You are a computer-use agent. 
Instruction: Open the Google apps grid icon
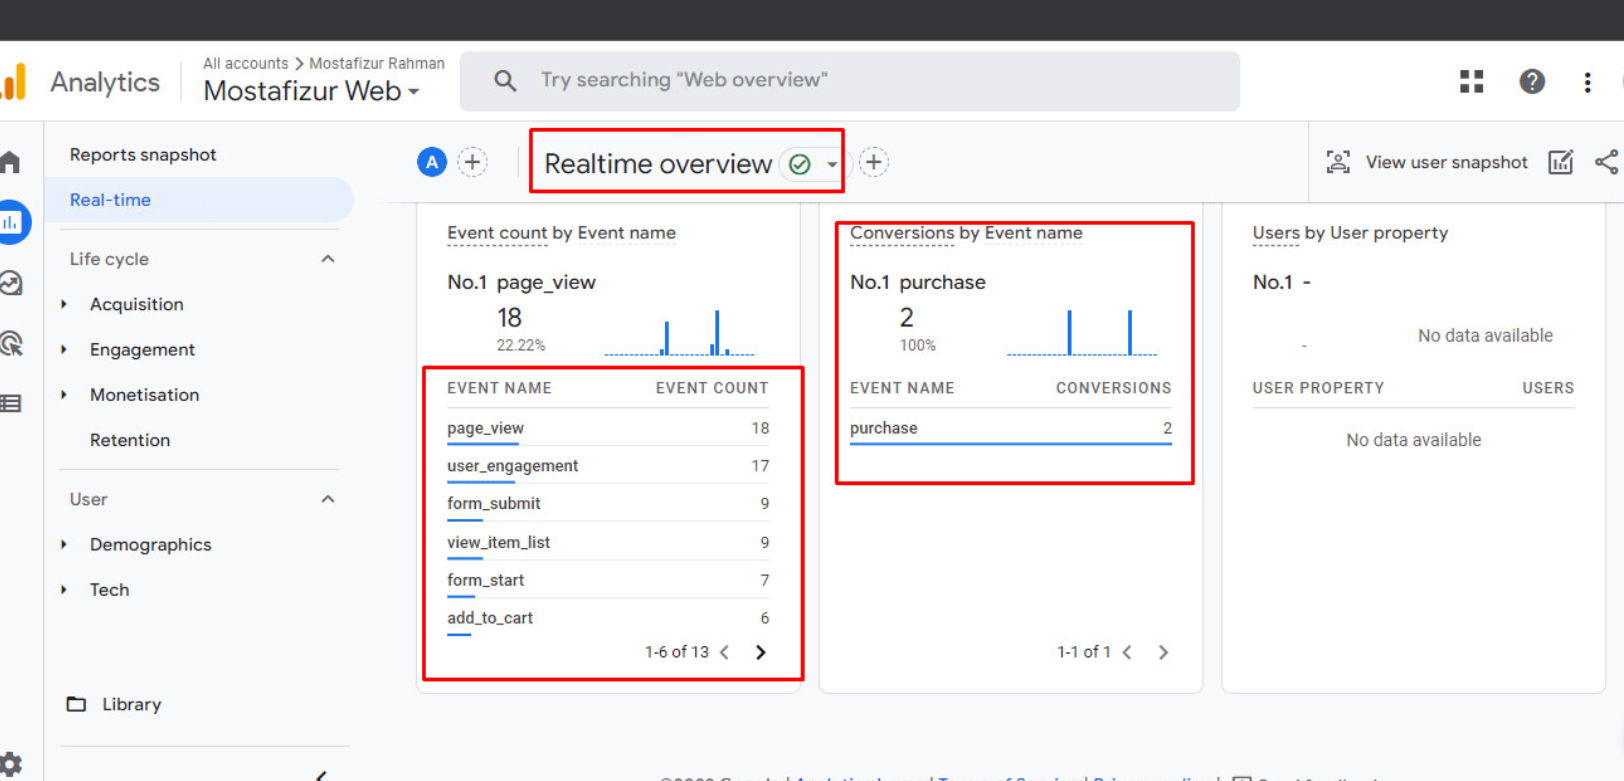[1471, 82]
